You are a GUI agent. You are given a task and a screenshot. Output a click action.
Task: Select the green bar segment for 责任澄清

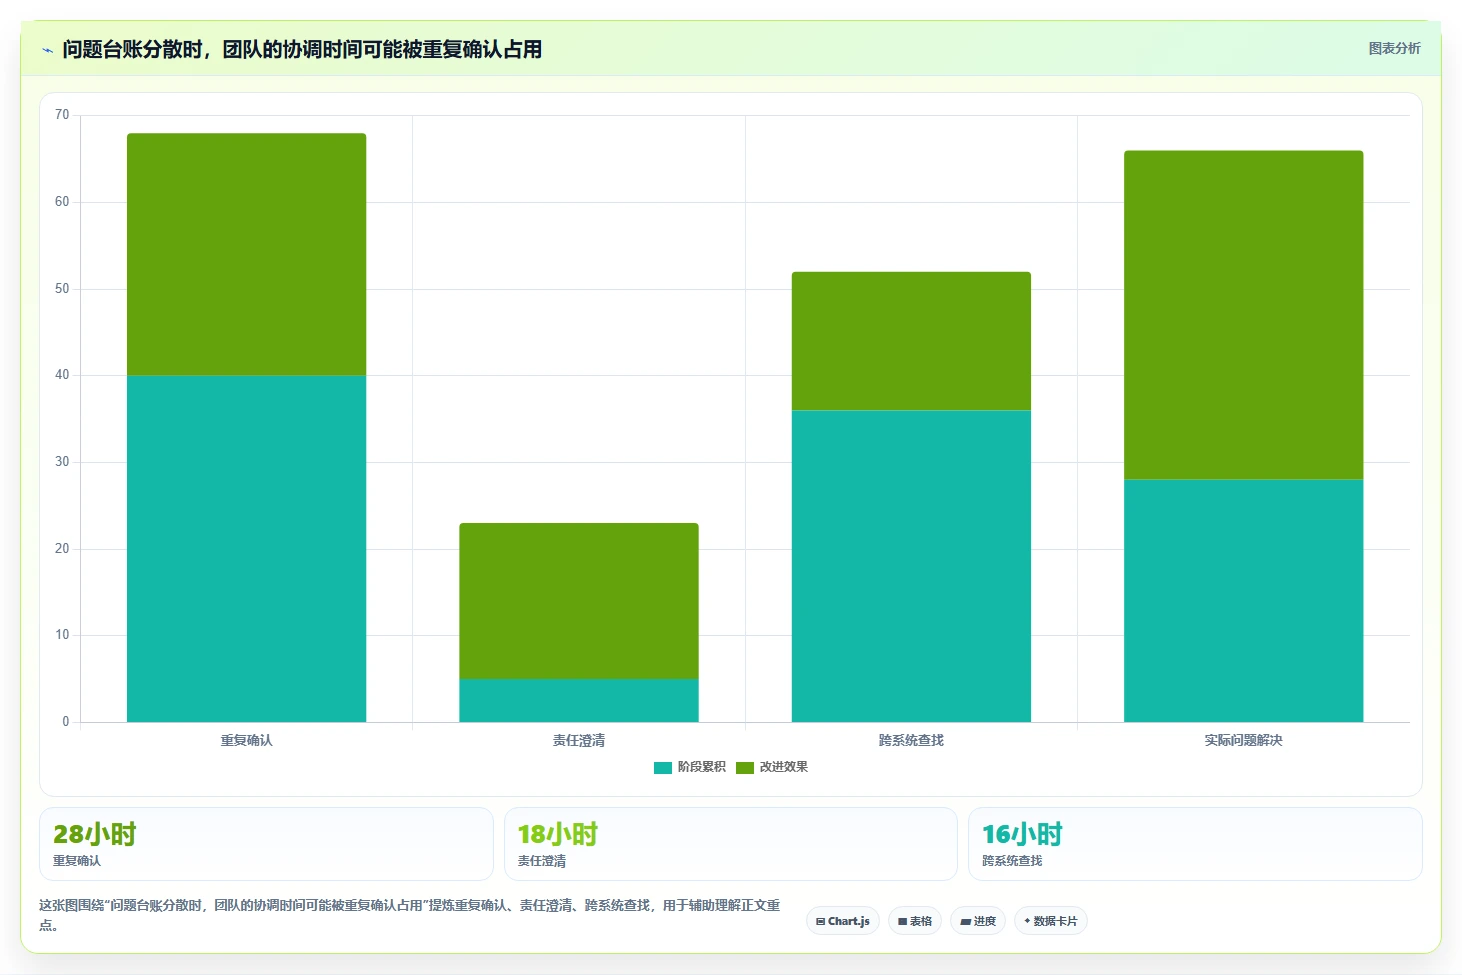click(x=579, y=601)
